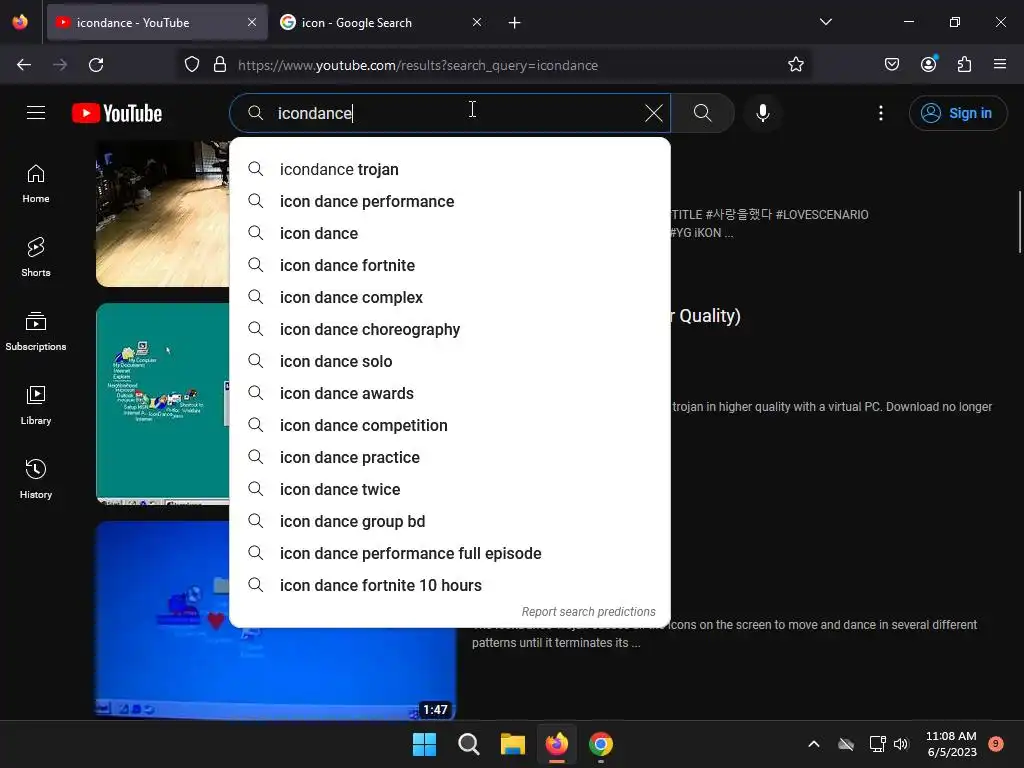Open the teal Windows desktop video thumbnail
The width and height of the screenshot is (1024, 768).
pyautogui.click(x=163, y=403)
